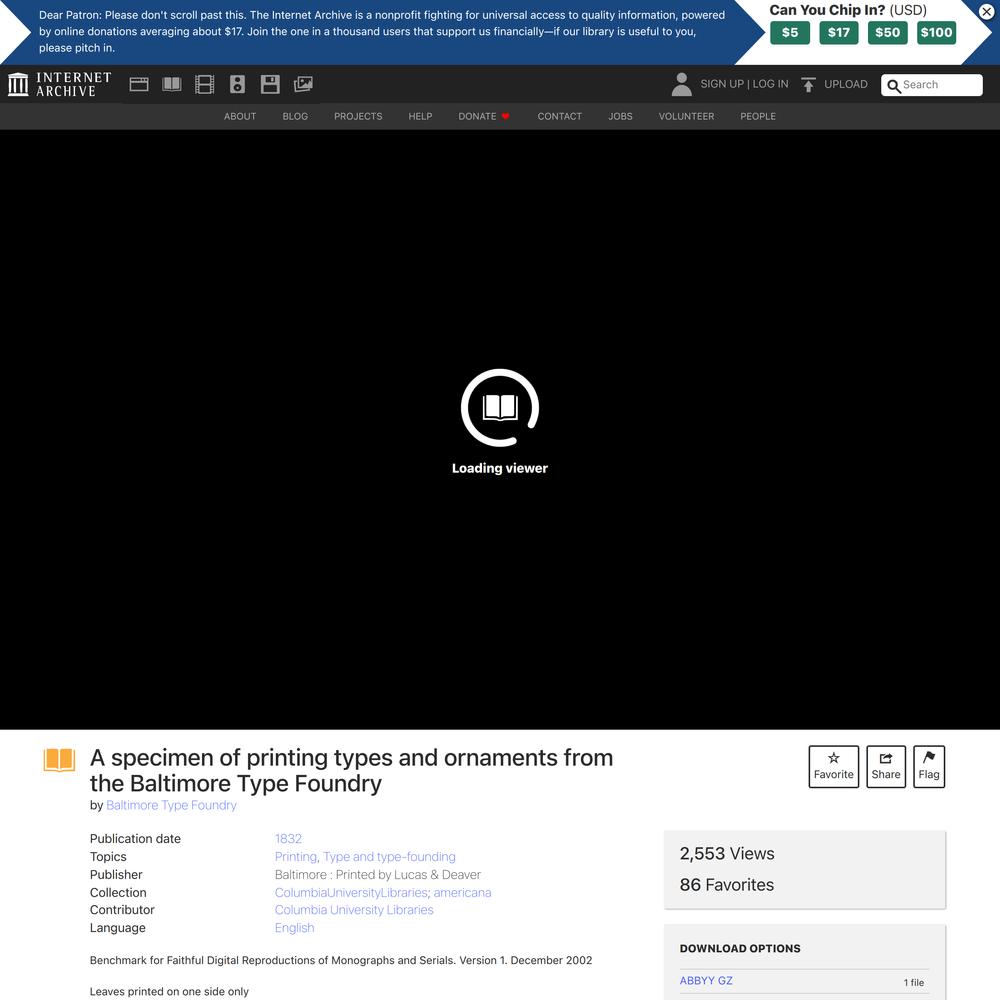This screenshot has width=1000, height=1000.
Task: Open the Texts book icon
Action: click(x=172, y=84)
